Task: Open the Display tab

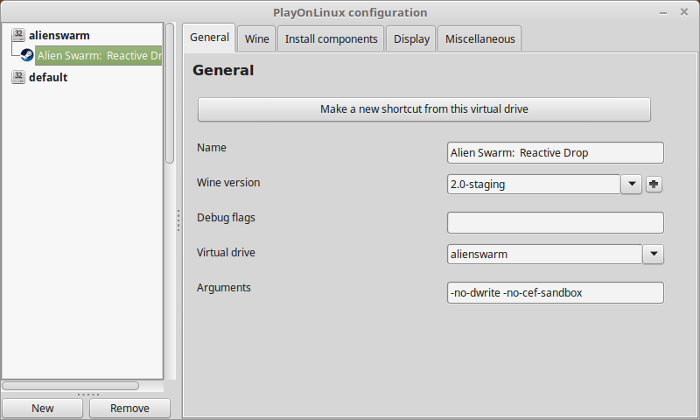Action: click(411, 39)
